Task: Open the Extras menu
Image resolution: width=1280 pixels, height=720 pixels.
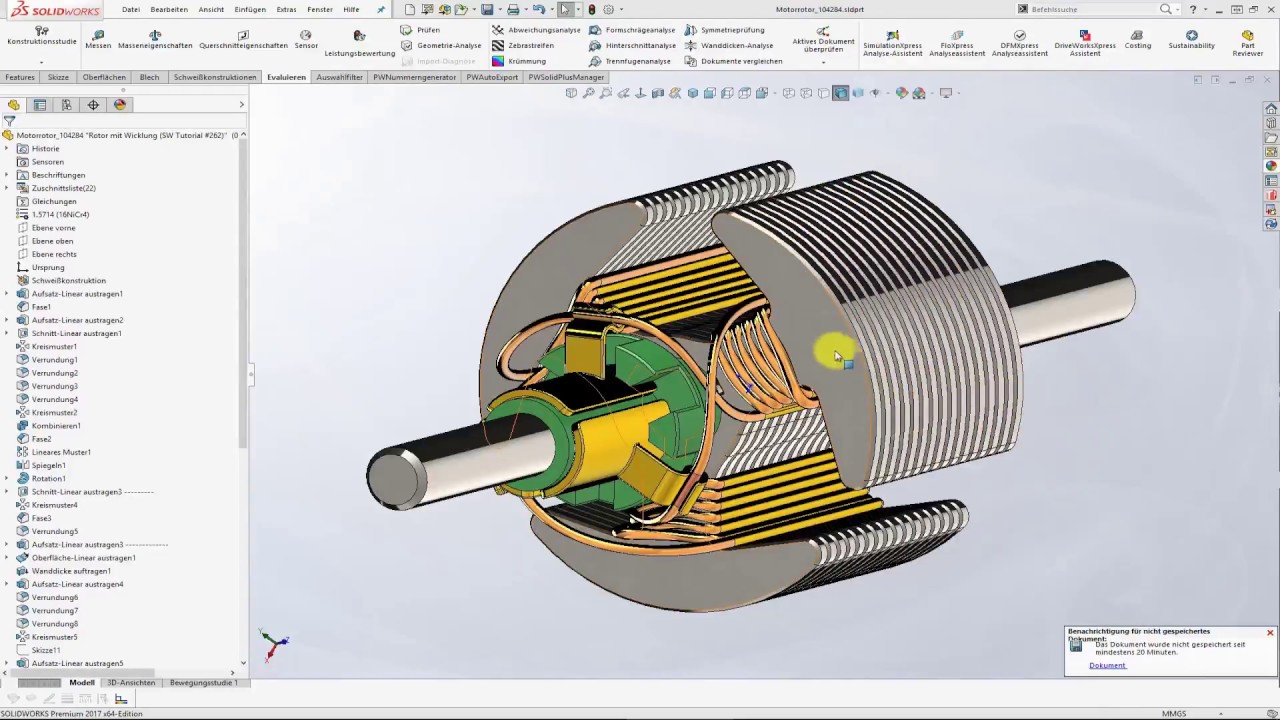Action: (x=286, y=9)
